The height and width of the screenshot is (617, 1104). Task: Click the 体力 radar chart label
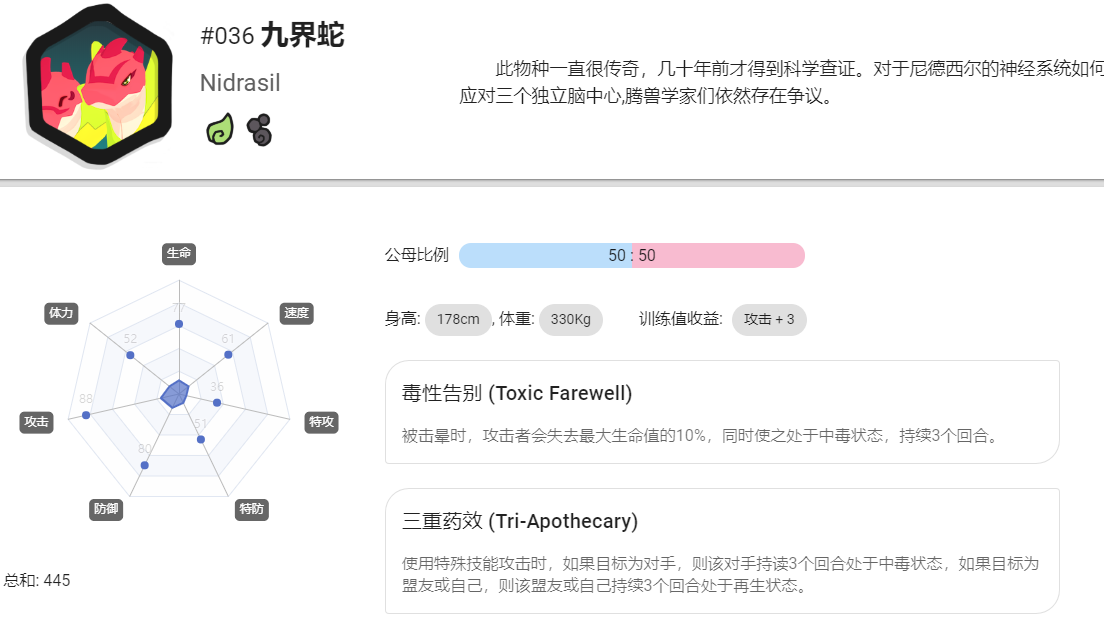click(61, 313)
